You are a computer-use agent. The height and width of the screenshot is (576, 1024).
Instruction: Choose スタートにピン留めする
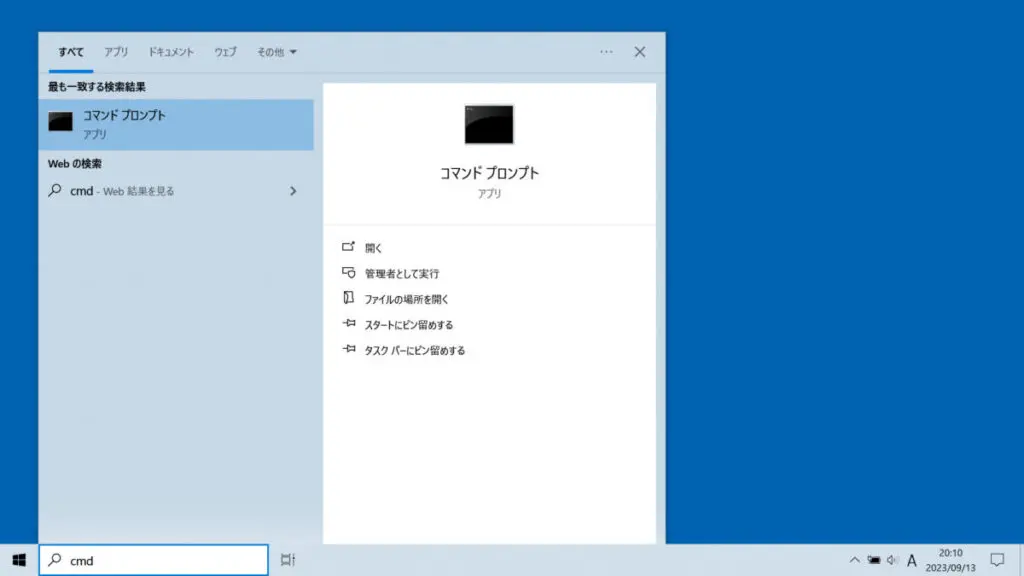coord(408,325)
